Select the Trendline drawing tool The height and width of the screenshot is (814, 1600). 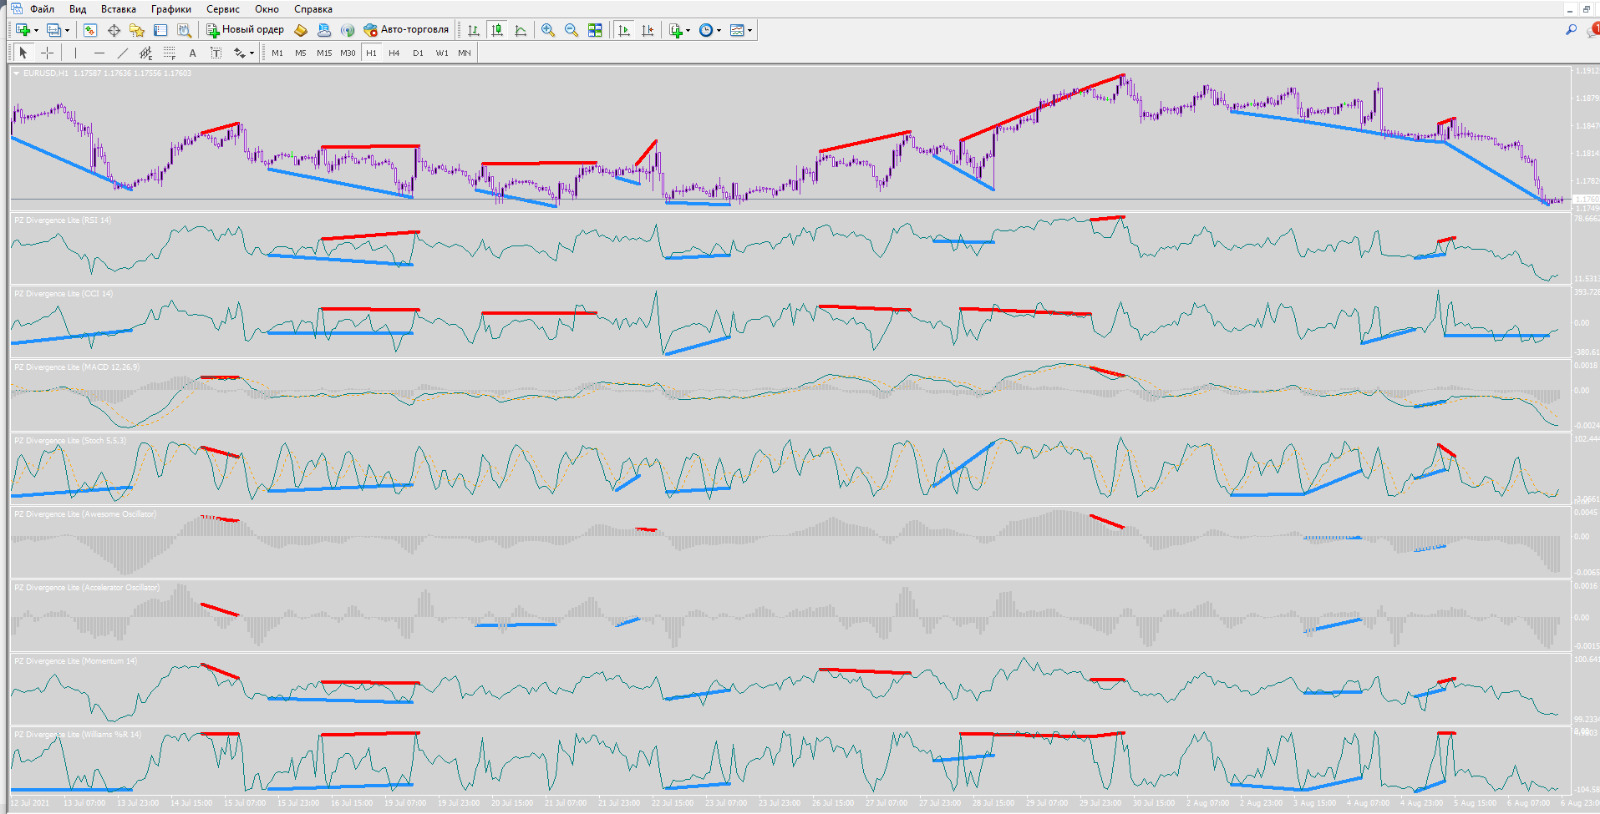122,53
